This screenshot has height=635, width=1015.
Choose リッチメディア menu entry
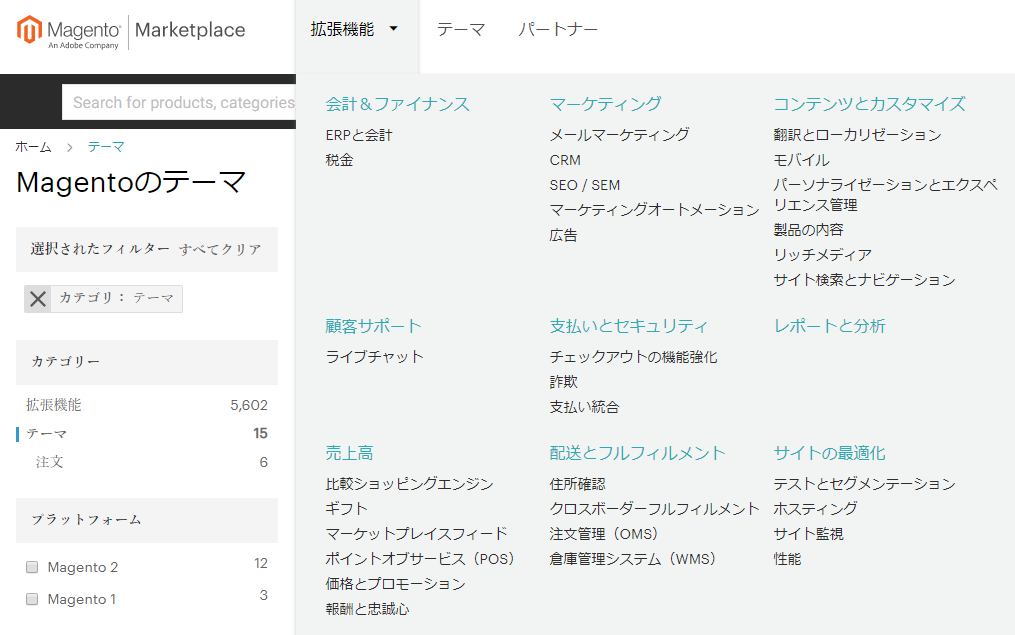pos(823,255)
